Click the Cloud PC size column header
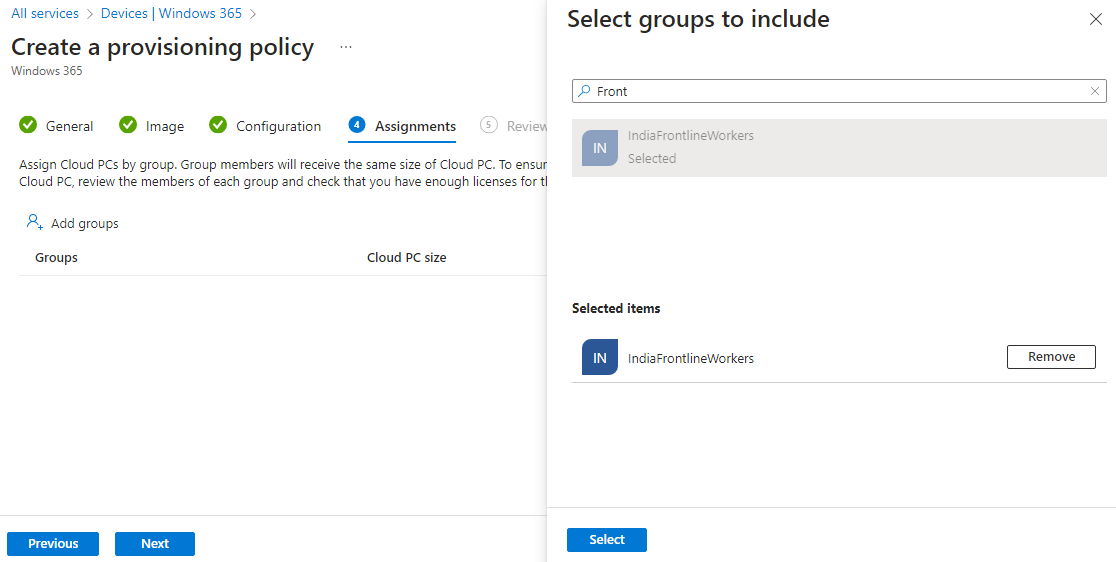 tap(406, 258)
